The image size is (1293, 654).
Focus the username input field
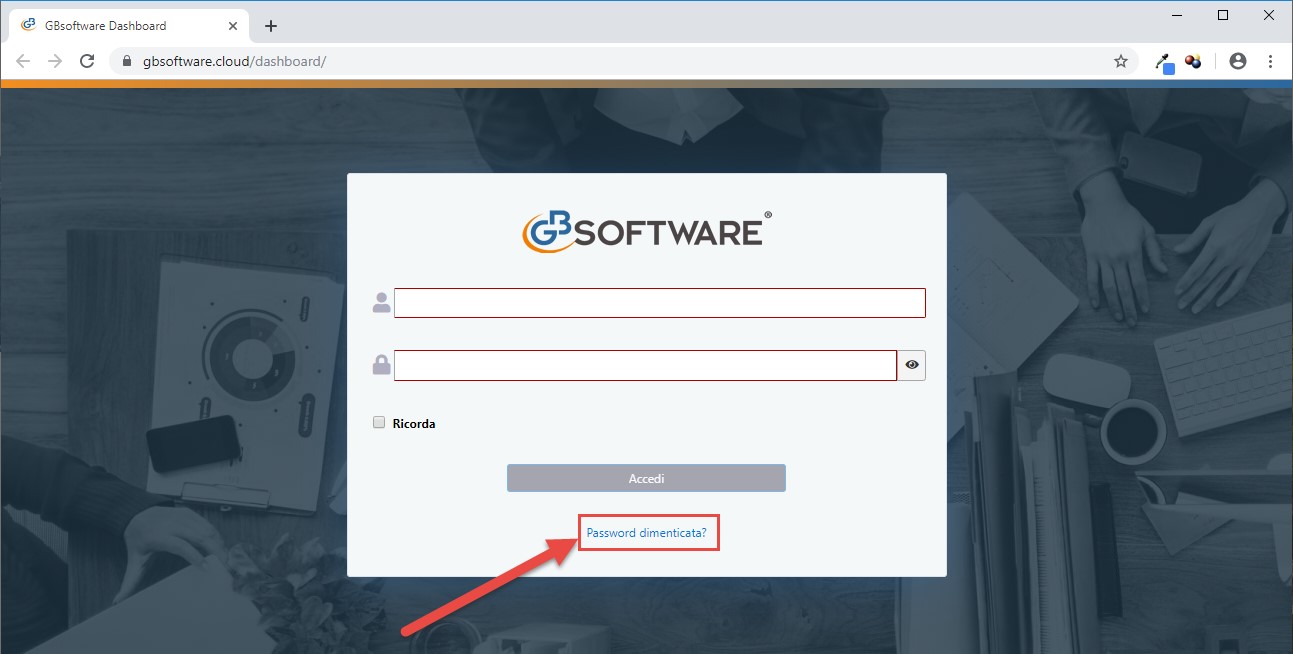click(x=660, y=303)
